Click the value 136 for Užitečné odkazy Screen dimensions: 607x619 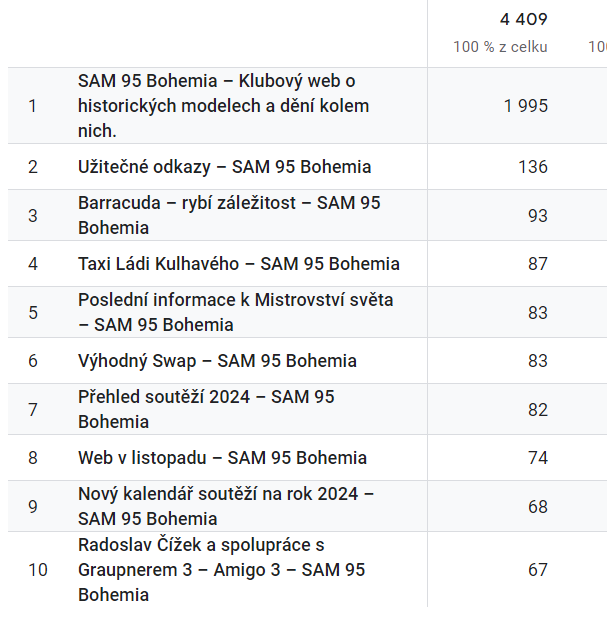point(533,167)
